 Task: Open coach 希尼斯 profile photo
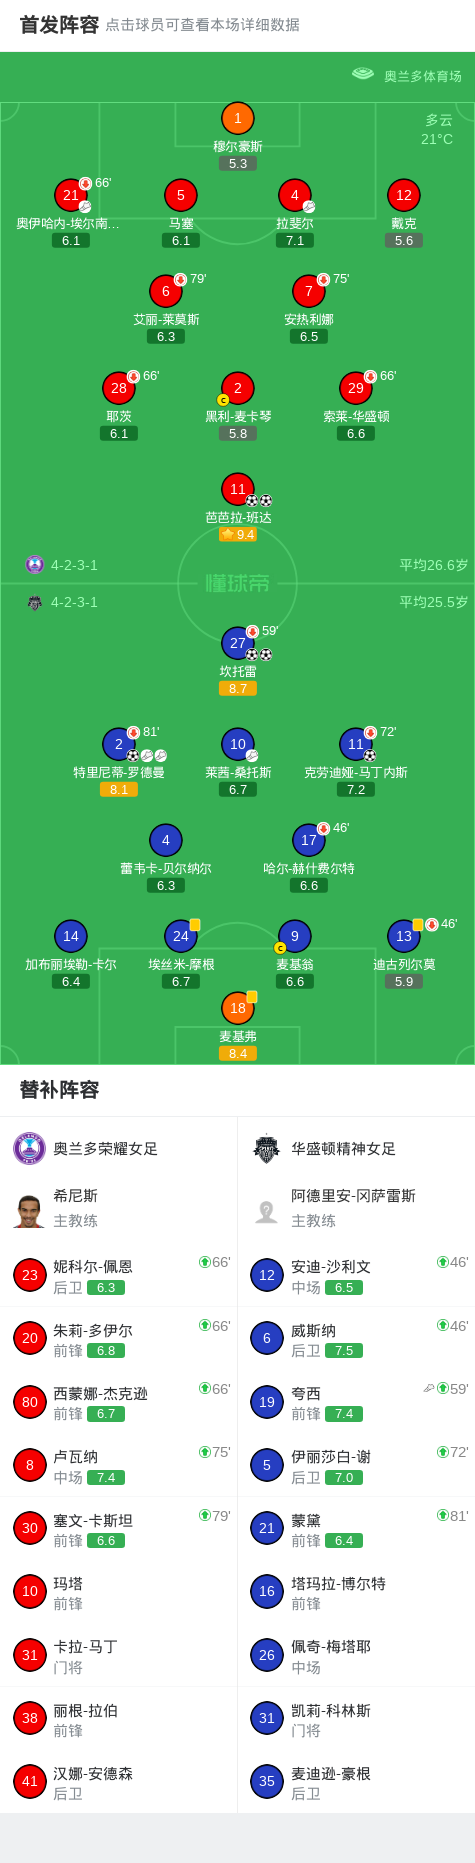pos(30,1209)
